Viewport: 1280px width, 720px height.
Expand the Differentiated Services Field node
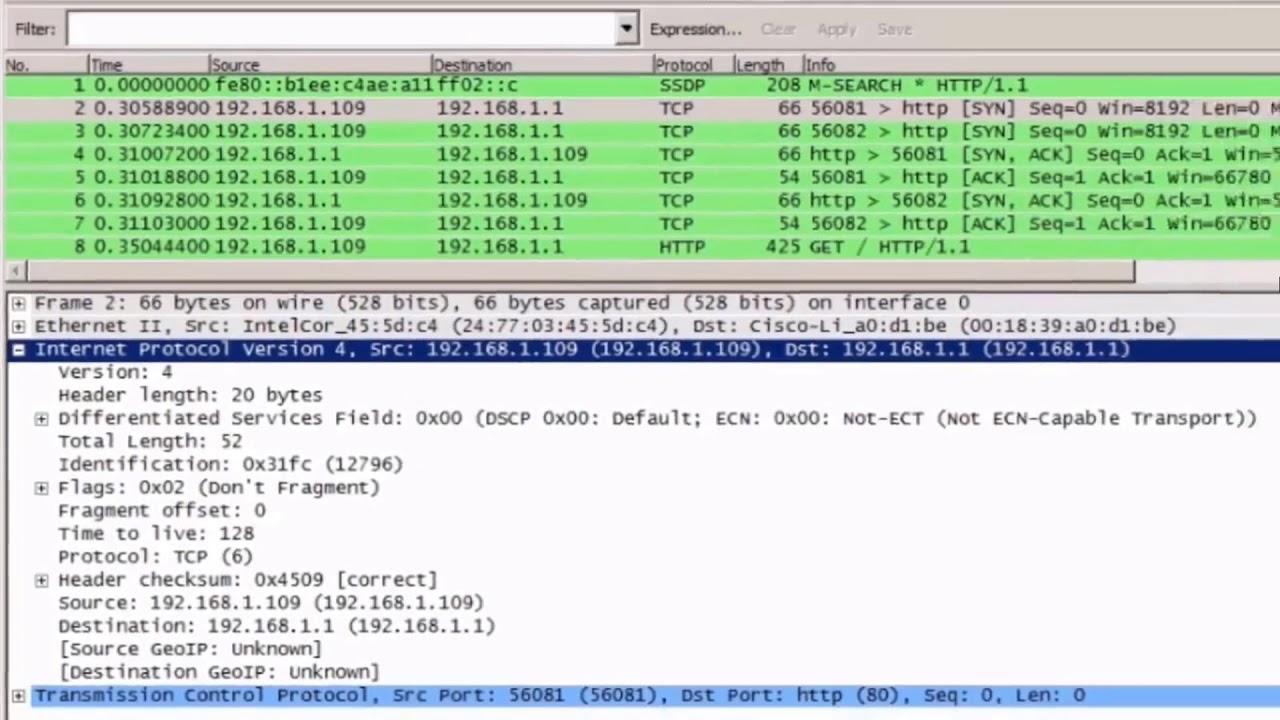click(41, 419)
